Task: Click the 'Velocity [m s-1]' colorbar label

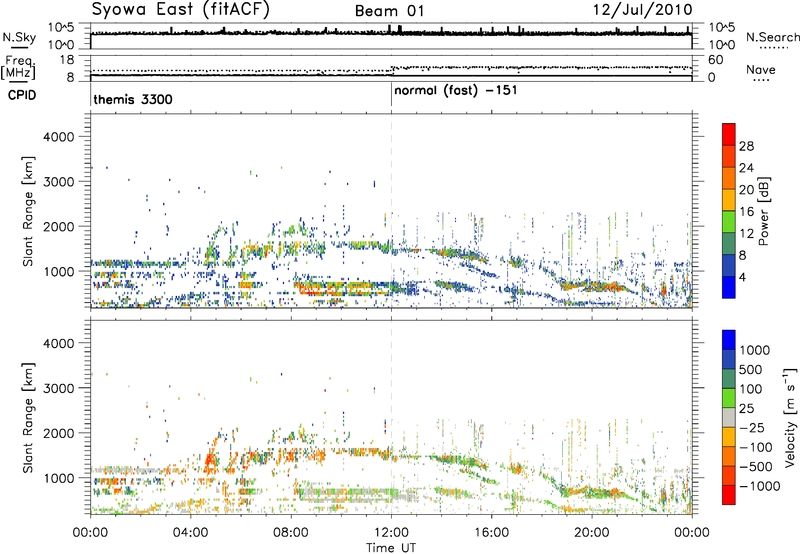Action: coord(790,417)
